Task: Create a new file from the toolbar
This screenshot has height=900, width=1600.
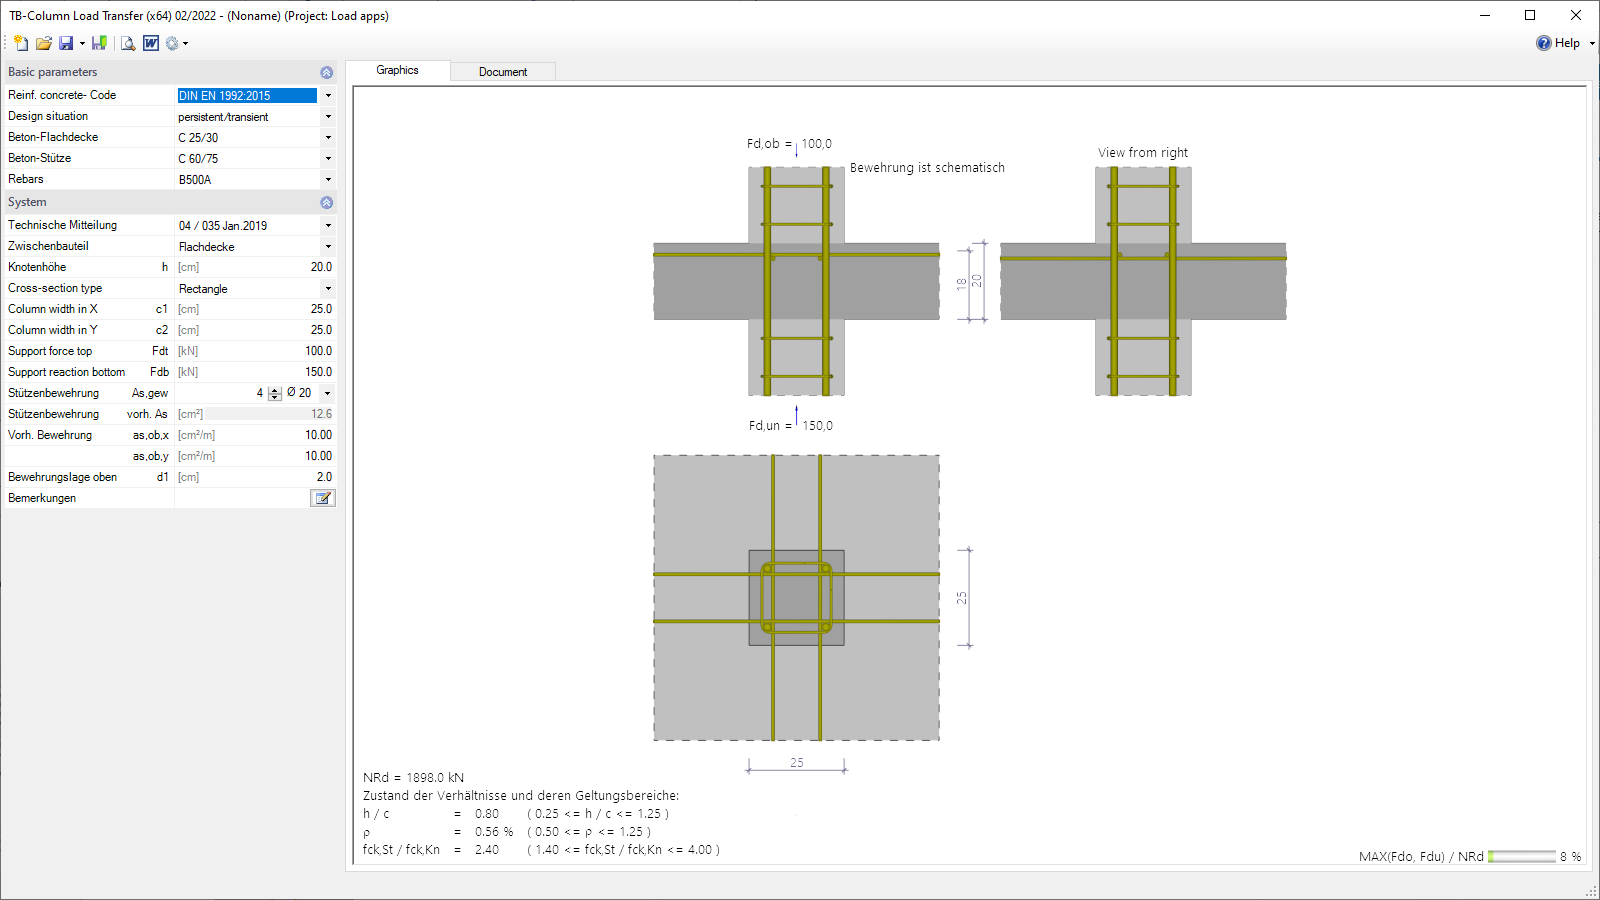Action: (21, 43)
